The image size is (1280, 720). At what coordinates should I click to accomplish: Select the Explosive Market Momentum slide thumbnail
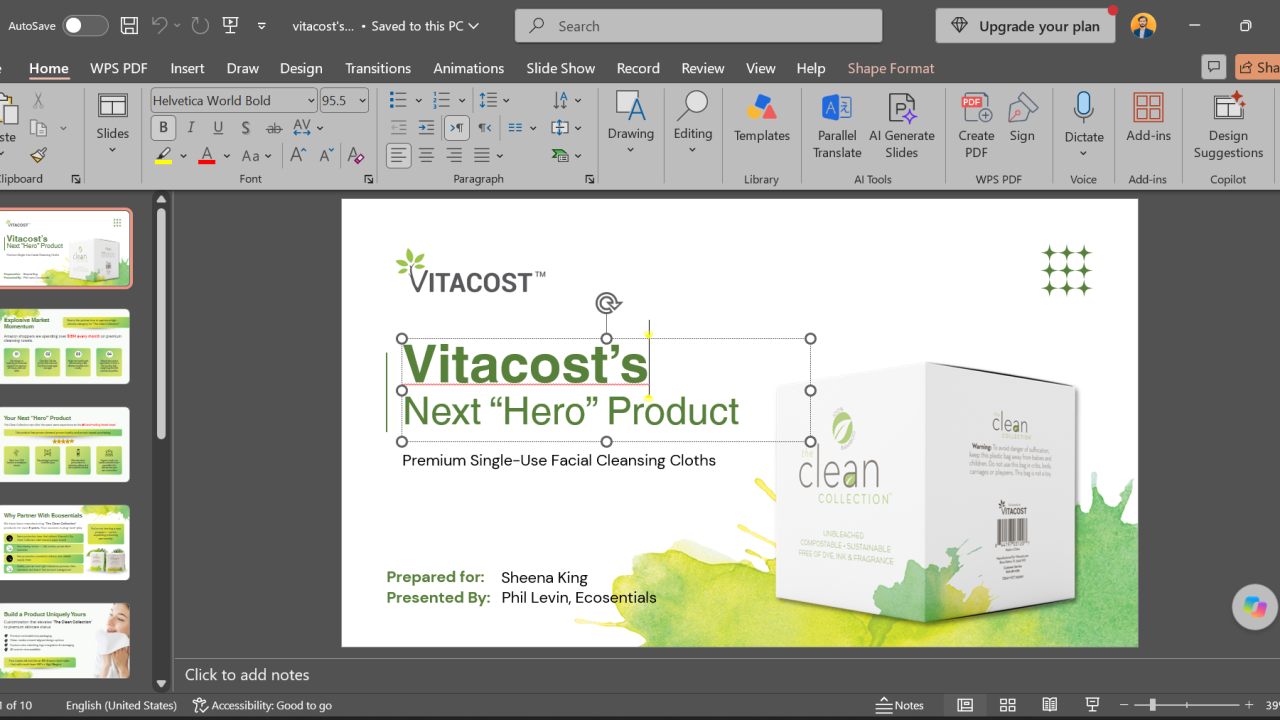(x=66, y=346)
